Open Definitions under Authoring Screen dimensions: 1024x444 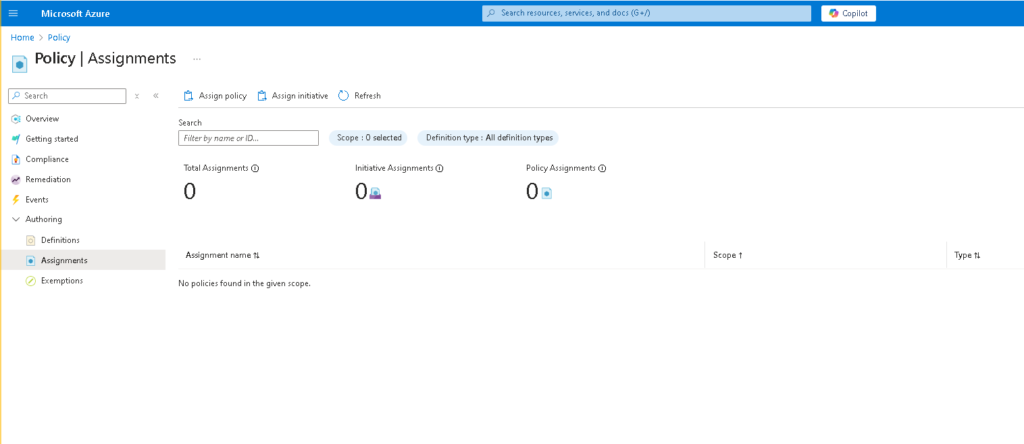pyautogui.click(x=60, y=240)
